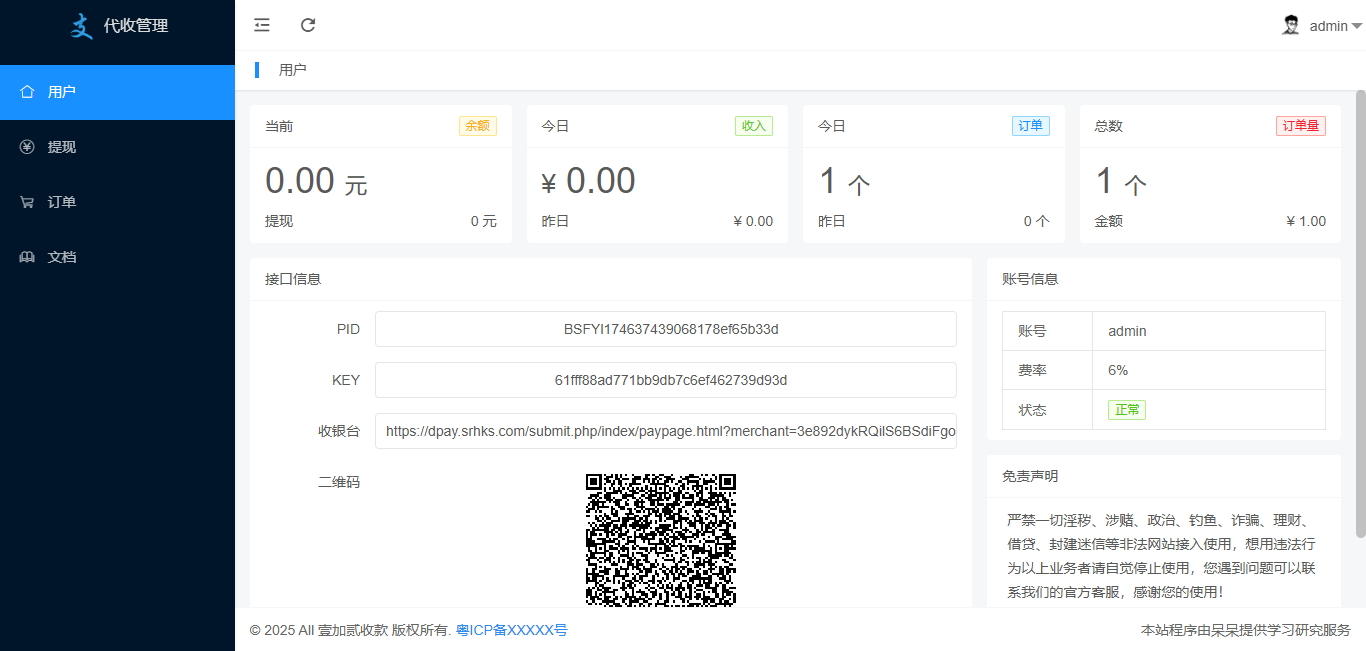Click the refresh page icon
This screenshot has width=1366, height=651.
[x=308, y=25]
